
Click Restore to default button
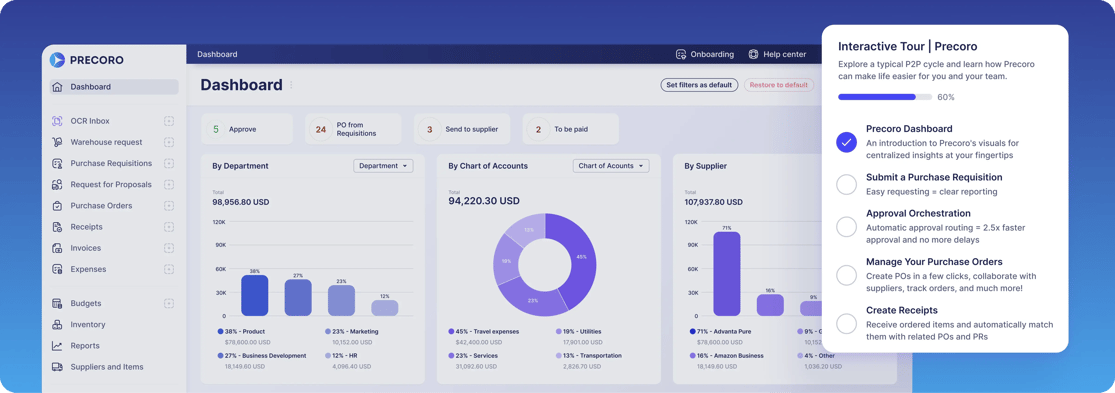(x=779, y=85)
